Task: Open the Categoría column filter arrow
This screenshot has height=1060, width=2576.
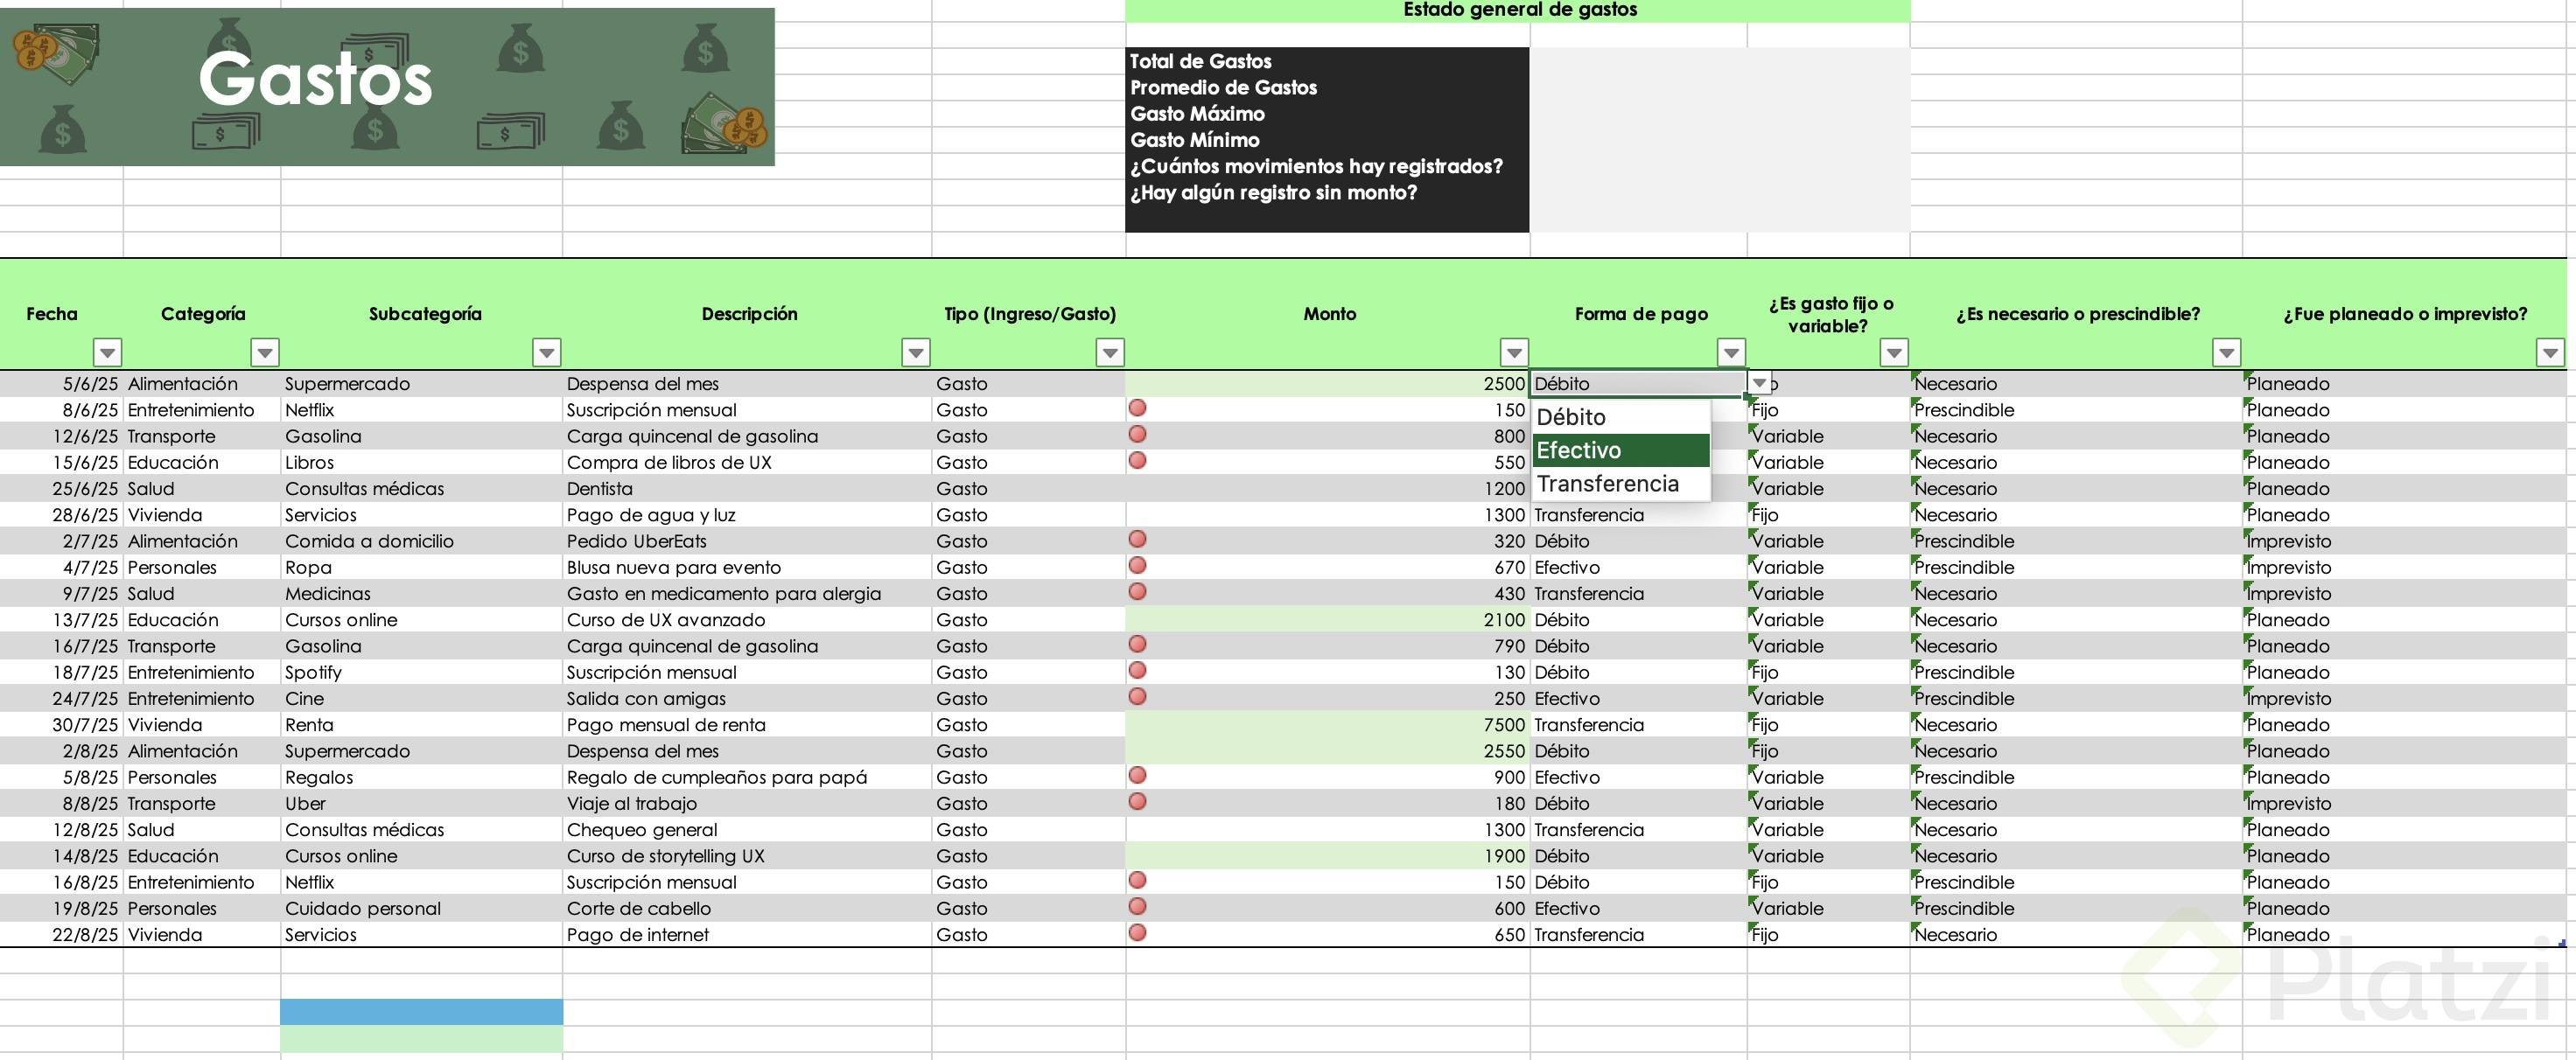Action: click(x=264, y=352)
